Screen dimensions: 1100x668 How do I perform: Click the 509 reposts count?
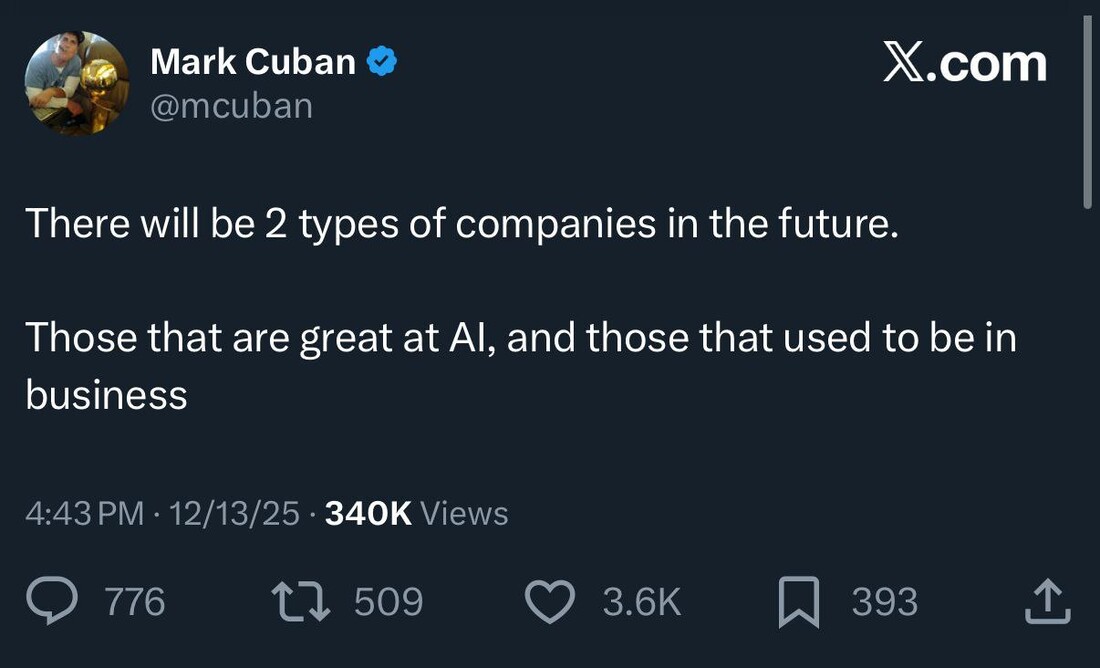point(389,602)
